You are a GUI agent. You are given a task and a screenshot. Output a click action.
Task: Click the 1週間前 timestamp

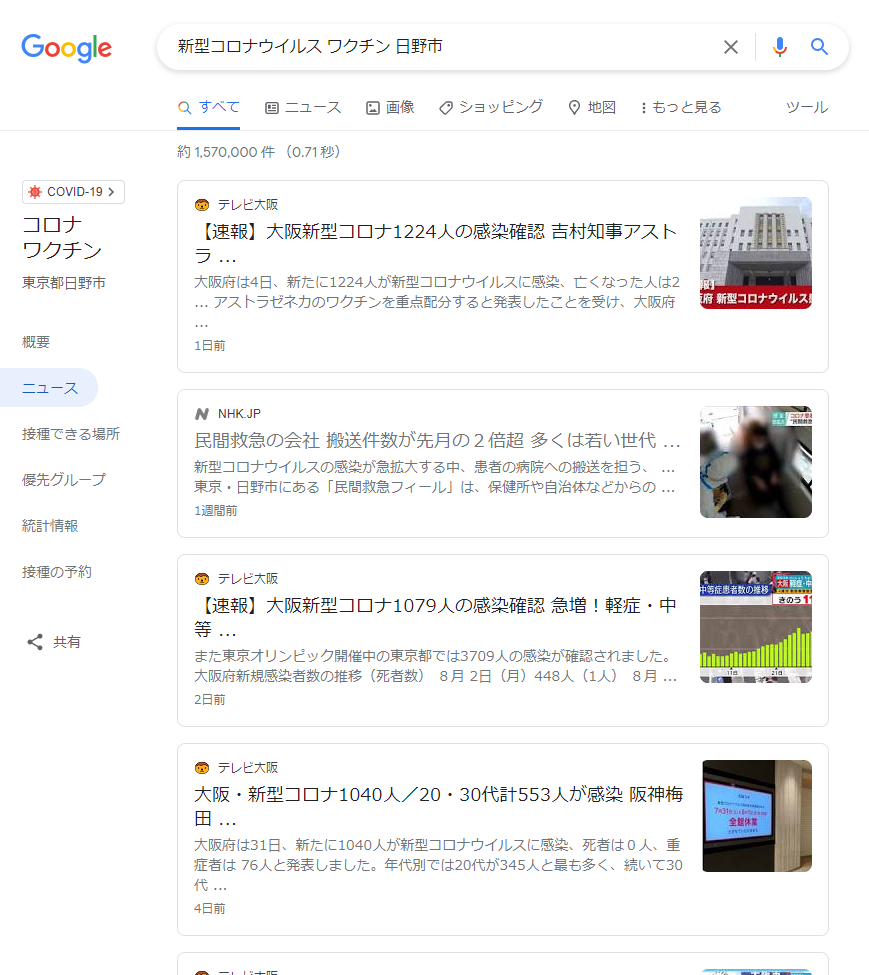coord(216,511)
